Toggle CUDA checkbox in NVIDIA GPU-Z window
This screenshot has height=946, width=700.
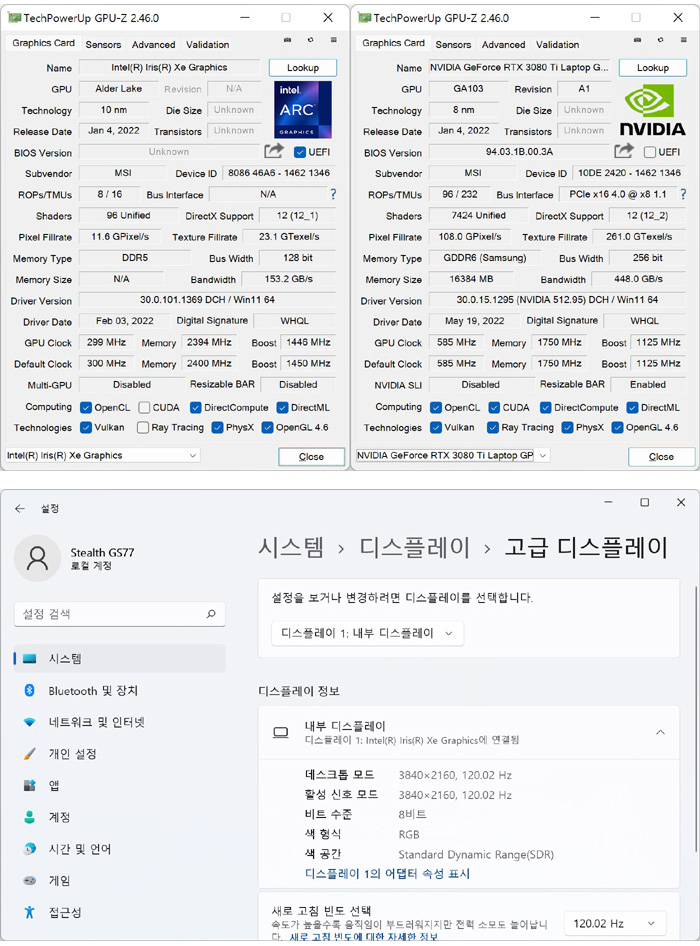tap(494, 408)
